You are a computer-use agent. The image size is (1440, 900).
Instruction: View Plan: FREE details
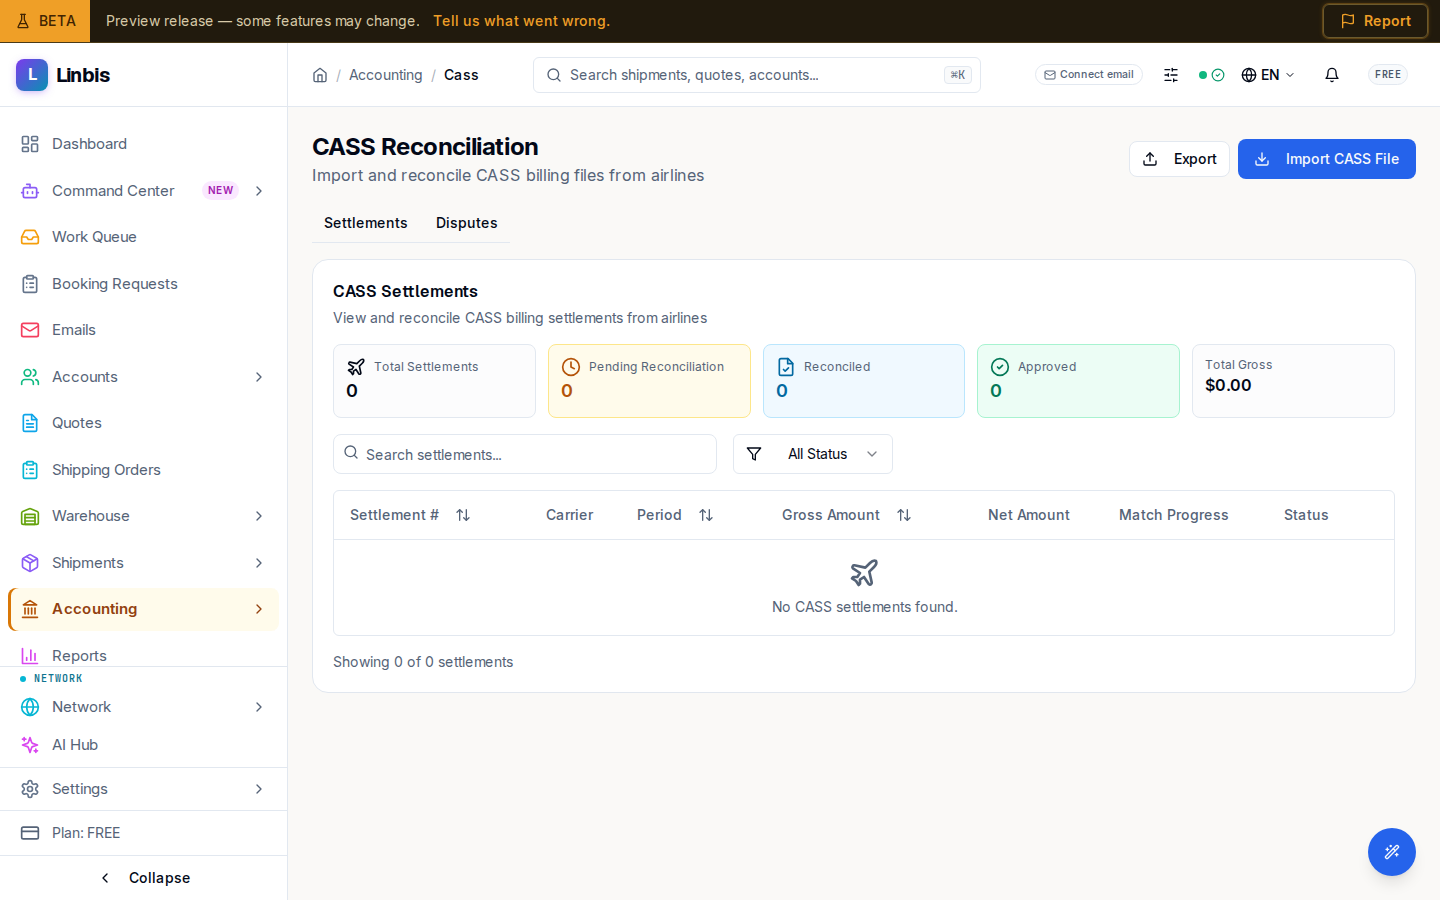143,833
